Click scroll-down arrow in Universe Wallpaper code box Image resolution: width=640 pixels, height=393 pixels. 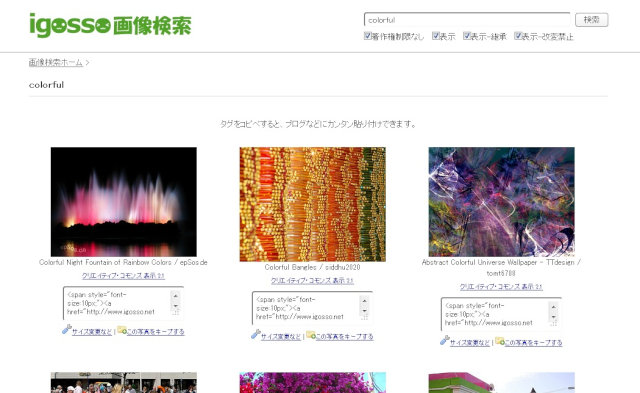click(553, 316)
